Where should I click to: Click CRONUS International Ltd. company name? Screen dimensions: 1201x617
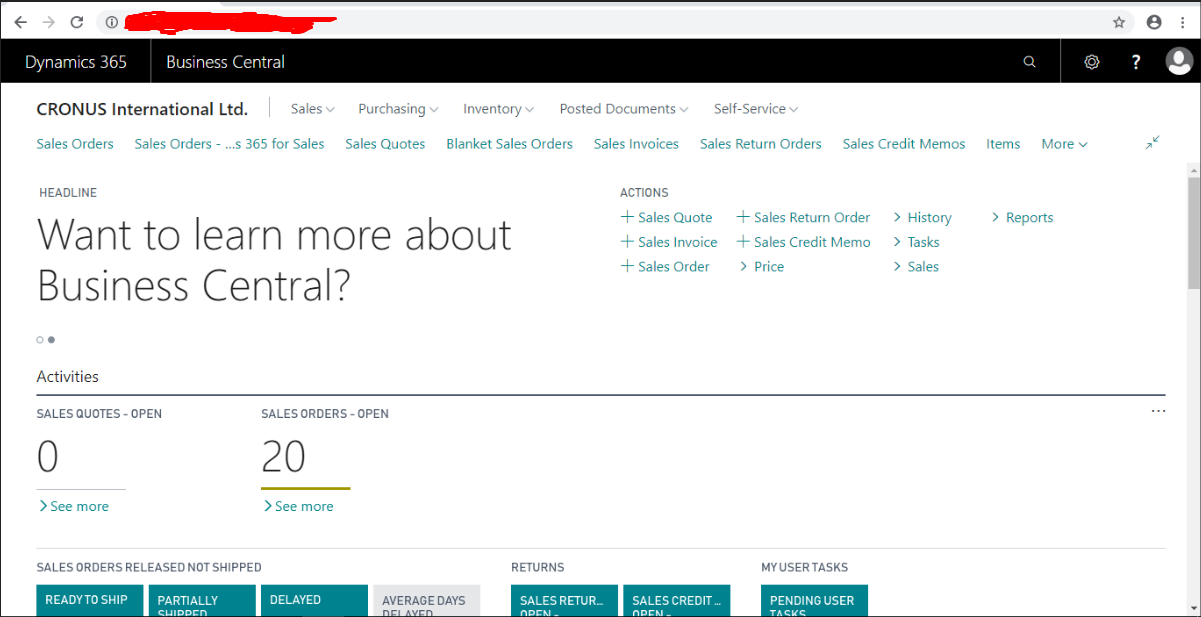coord(142,109)
